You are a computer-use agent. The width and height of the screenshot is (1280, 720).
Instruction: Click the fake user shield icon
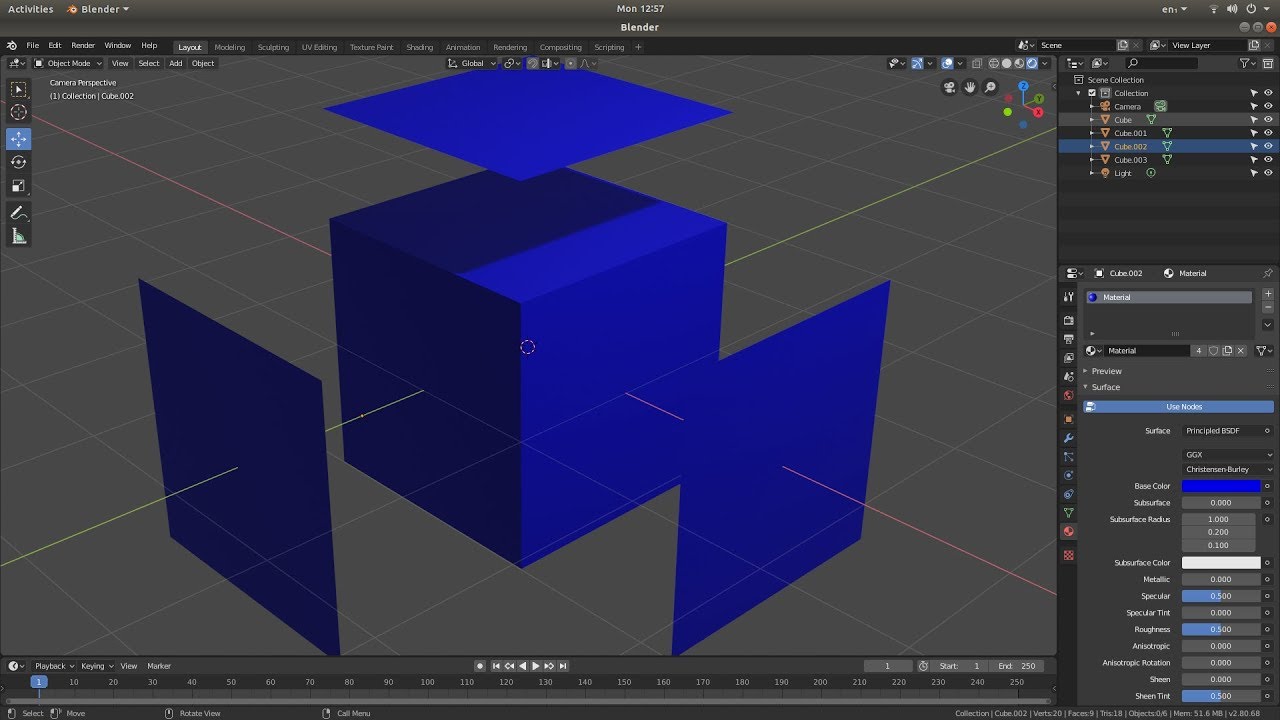(x=1214, y=351)
